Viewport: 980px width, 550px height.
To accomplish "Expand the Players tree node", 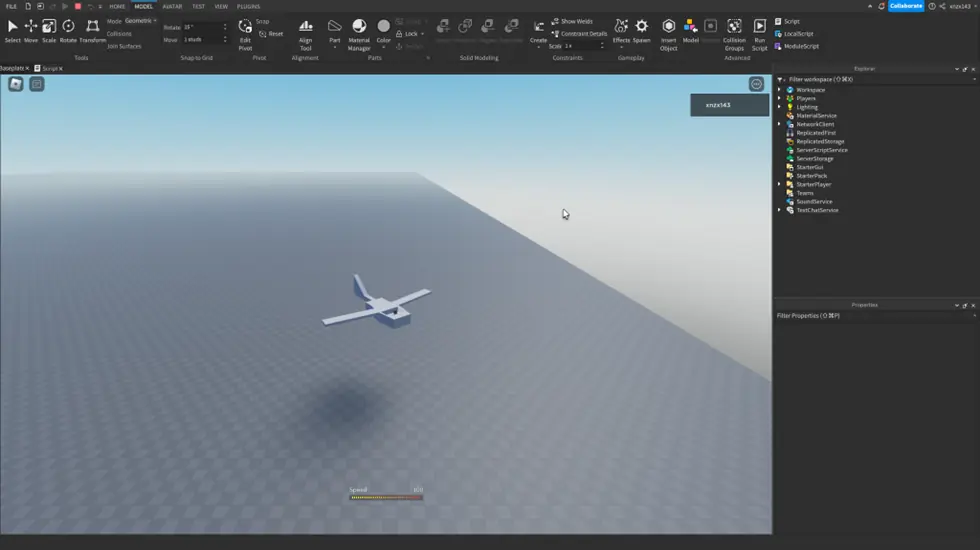I will pos(779,98).
